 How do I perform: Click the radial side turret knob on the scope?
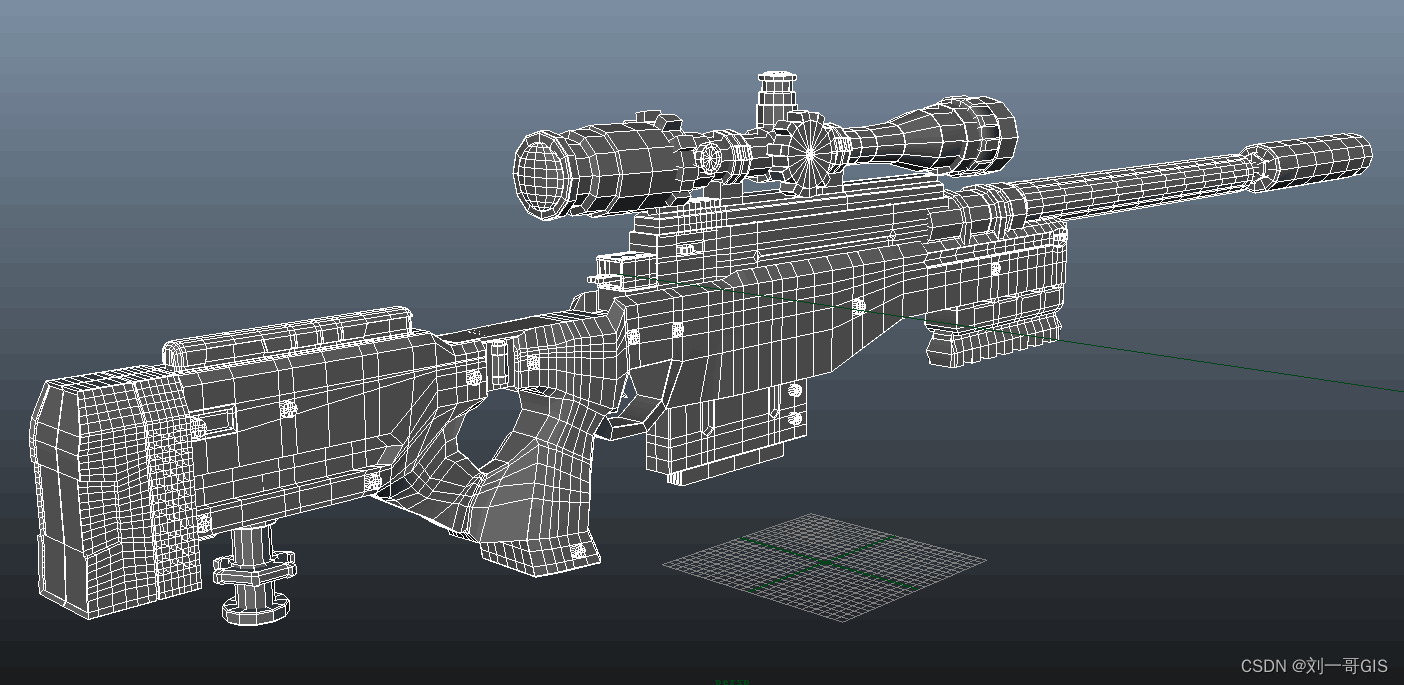click(x=809, y=152)
